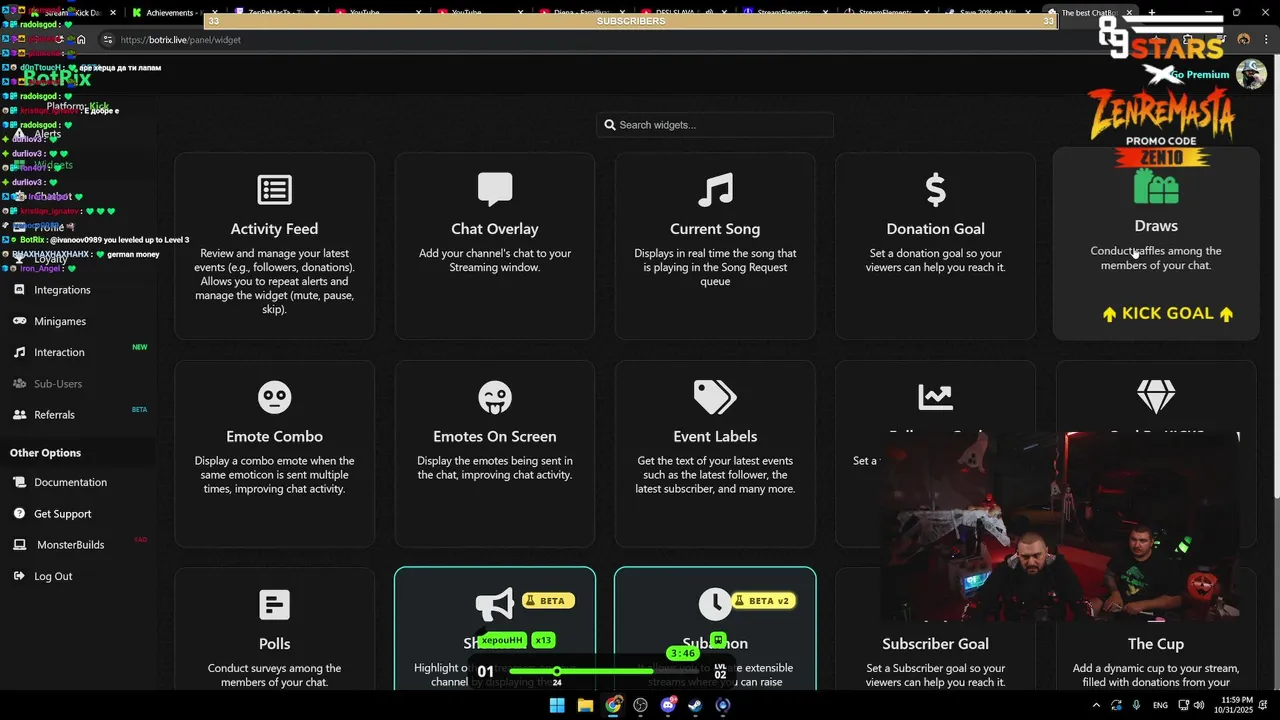Open Steam from the taskbar

click(695, 705)
